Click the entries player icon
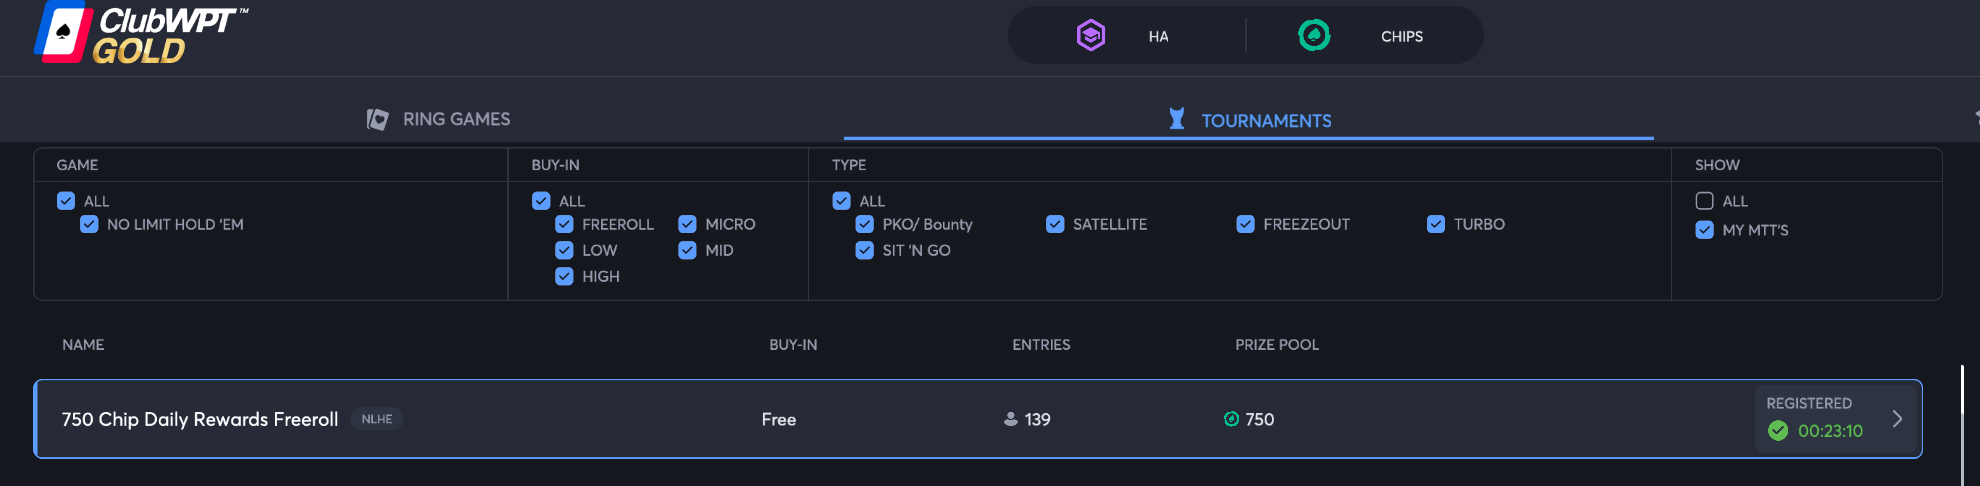This screenshot has height=486, width=1980. pyautogui.click(x=1010, y=419)
